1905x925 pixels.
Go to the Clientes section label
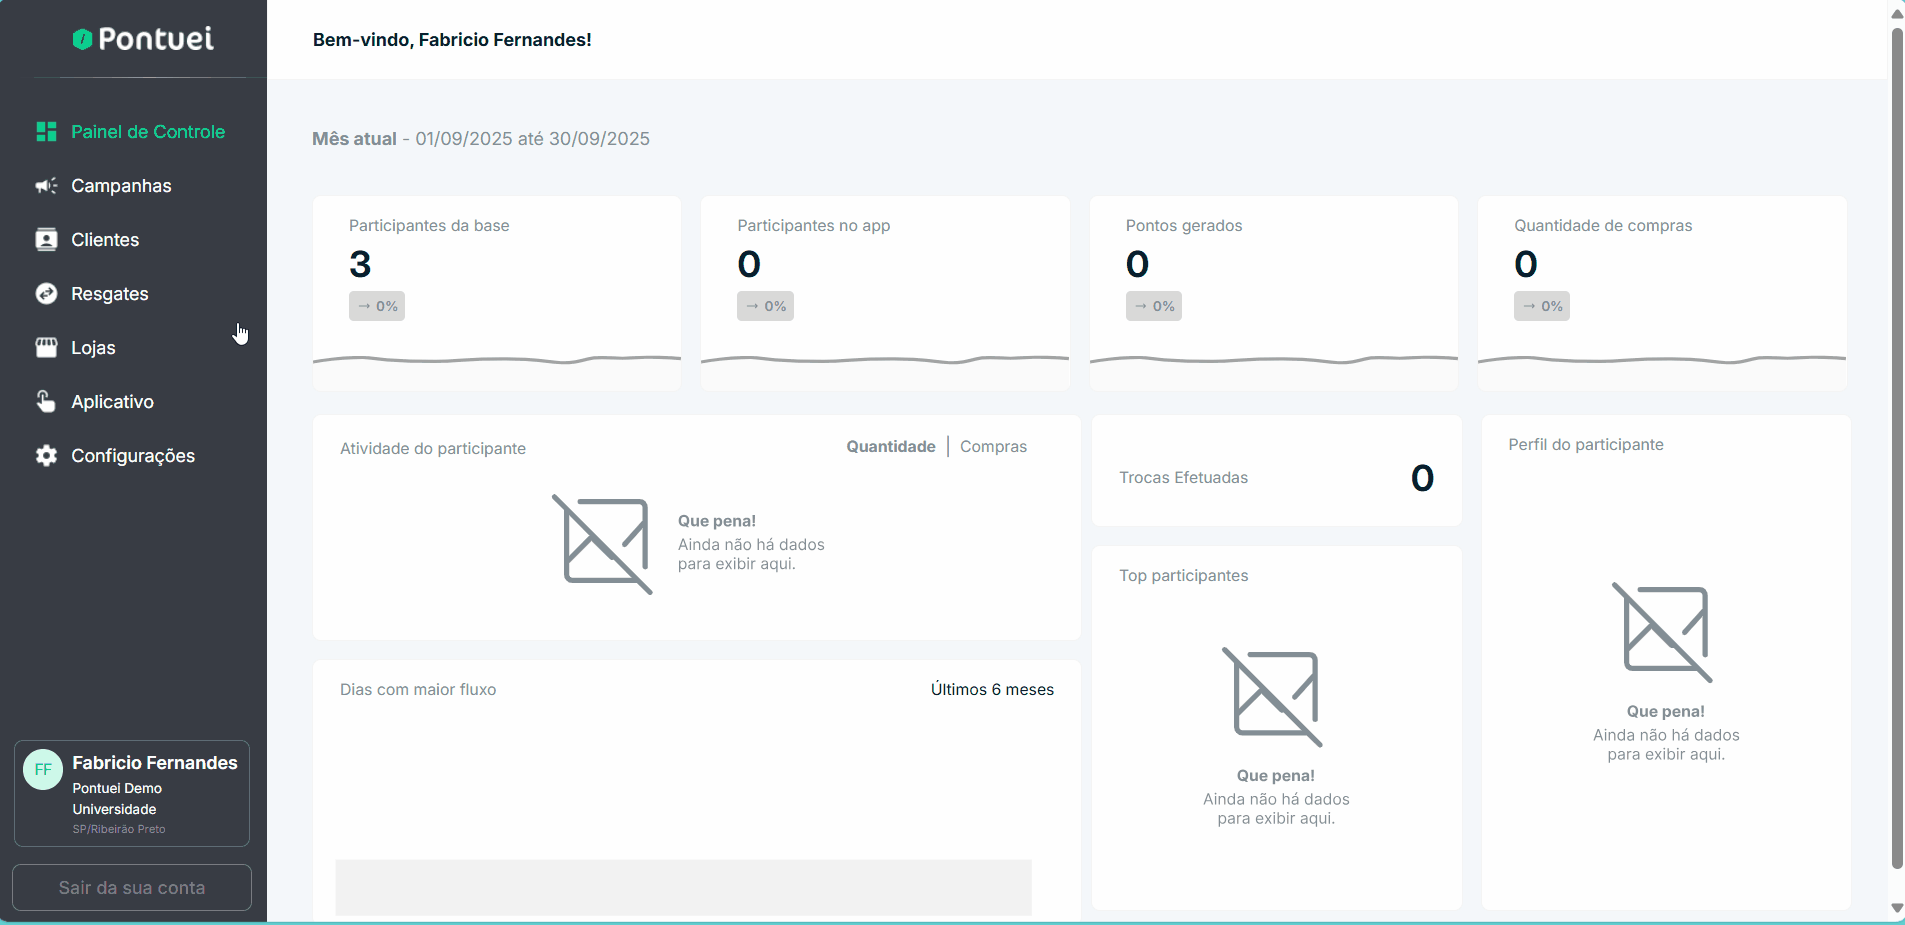tap(105, 240)
